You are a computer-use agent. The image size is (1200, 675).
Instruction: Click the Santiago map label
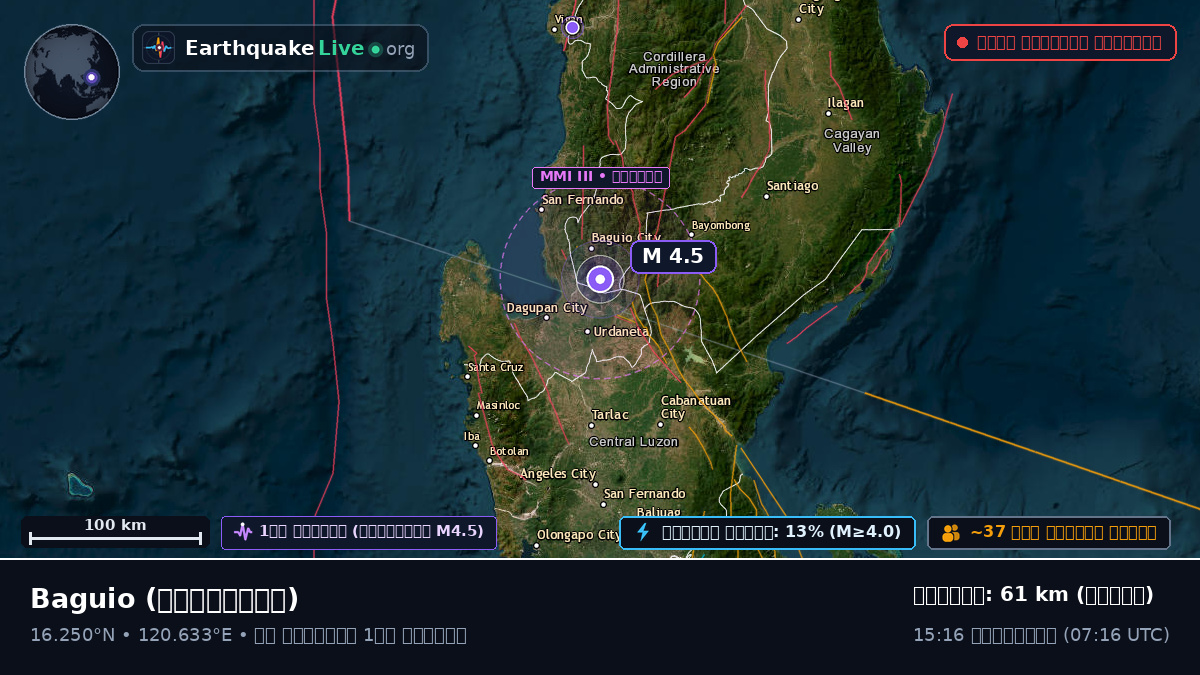point(792,186)
